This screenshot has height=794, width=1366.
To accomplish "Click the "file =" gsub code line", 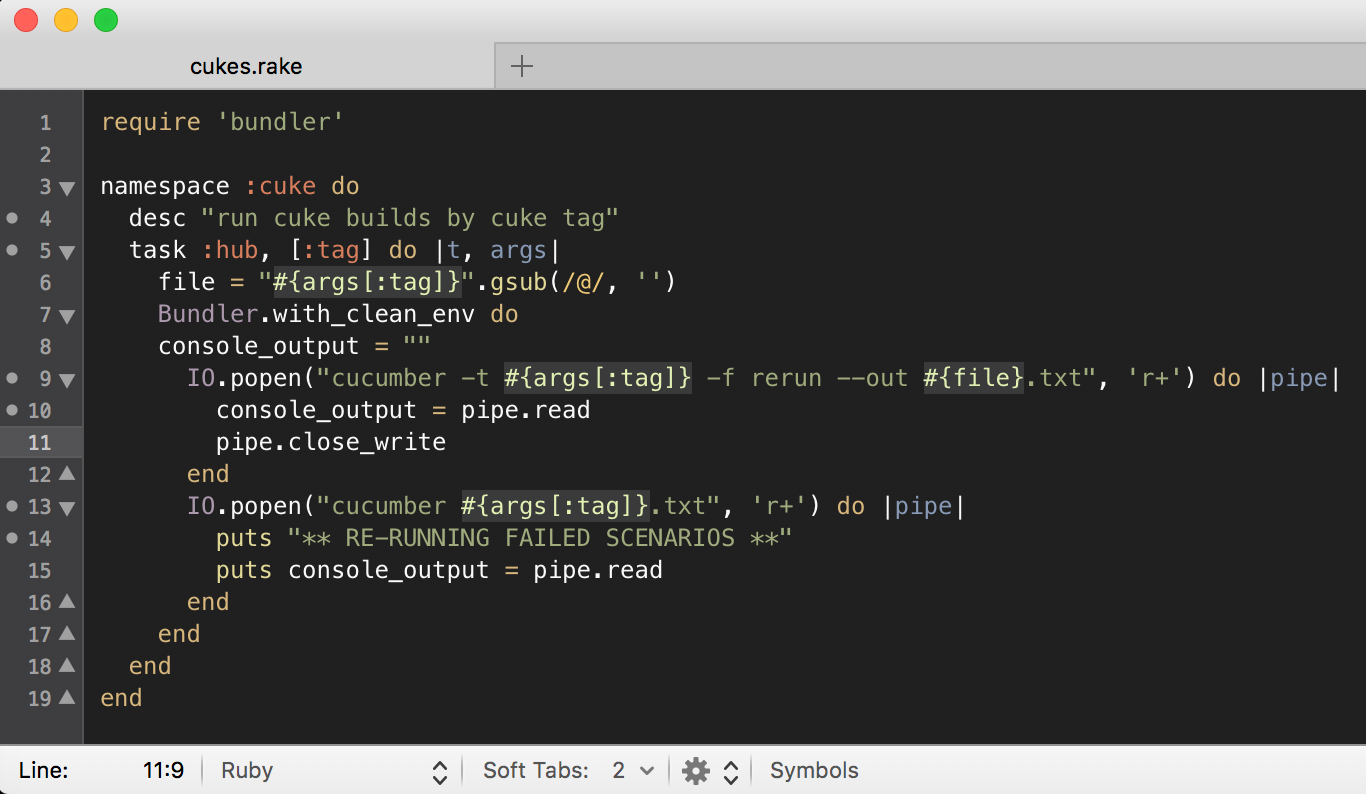I will click(418, 282).
